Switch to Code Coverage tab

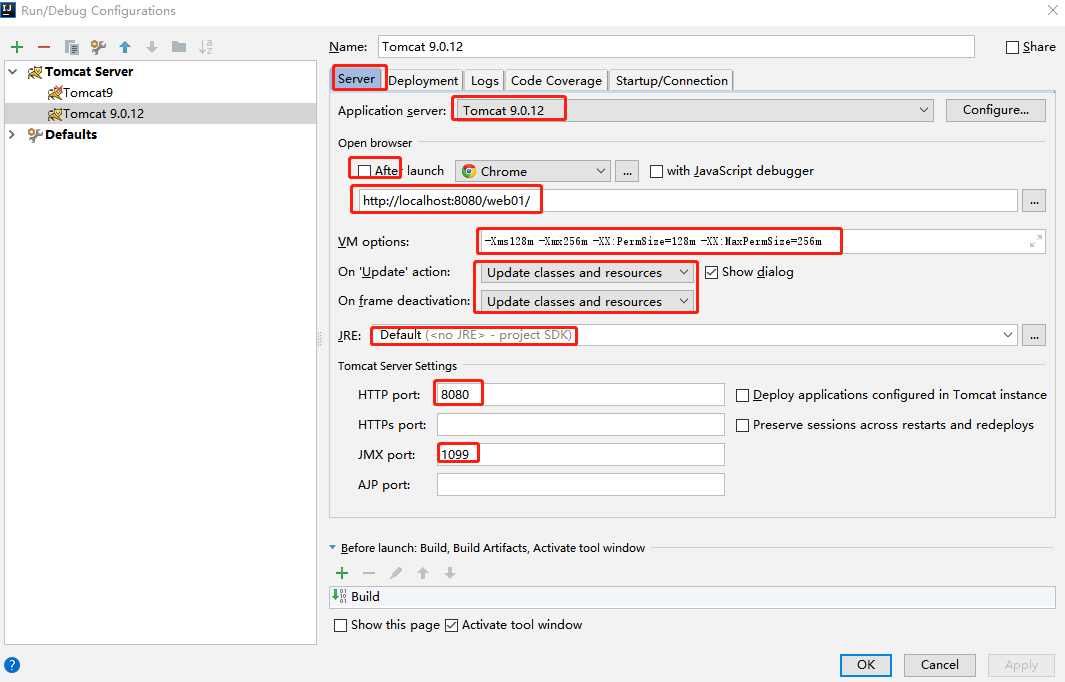[556, 80]
